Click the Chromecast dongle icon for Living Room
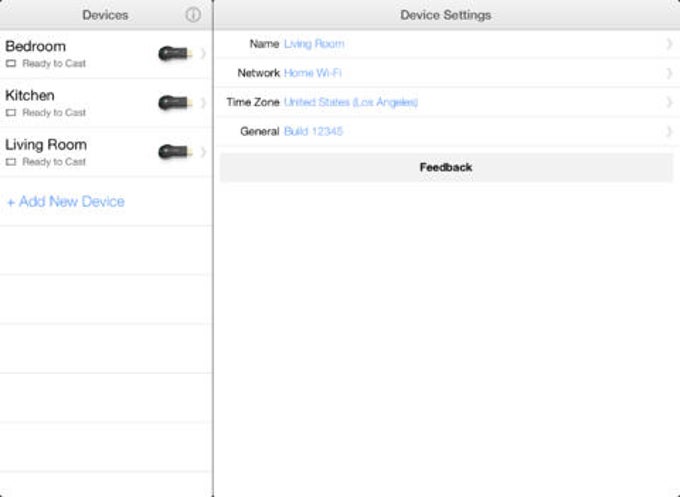 (x=175, y=152)
